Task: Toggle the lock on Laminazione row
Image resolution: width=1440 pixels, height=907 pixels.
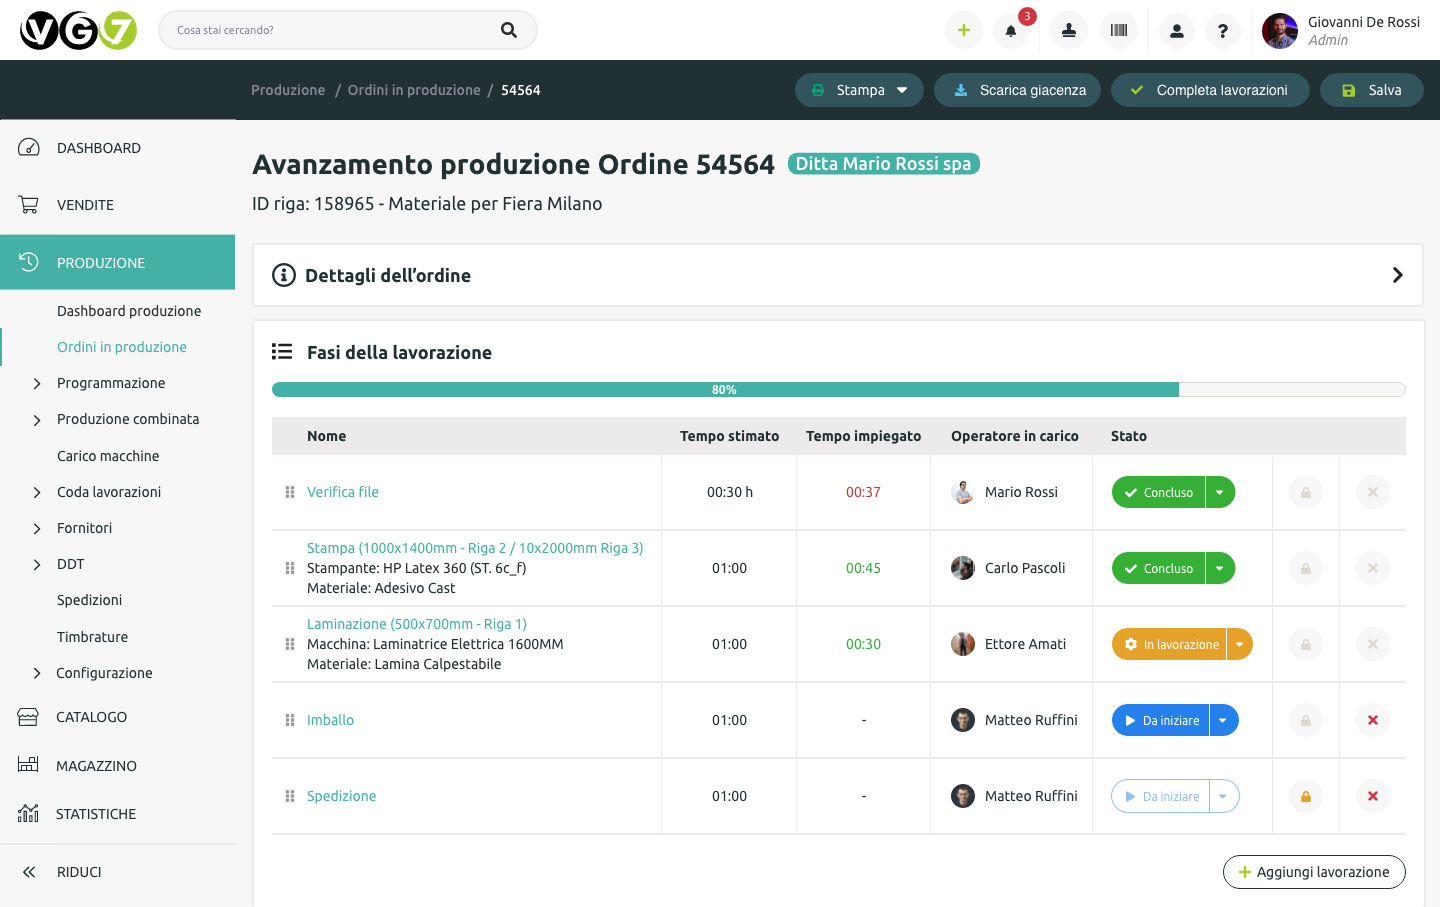Action: pyautogui.click(x=1305, y=644)
